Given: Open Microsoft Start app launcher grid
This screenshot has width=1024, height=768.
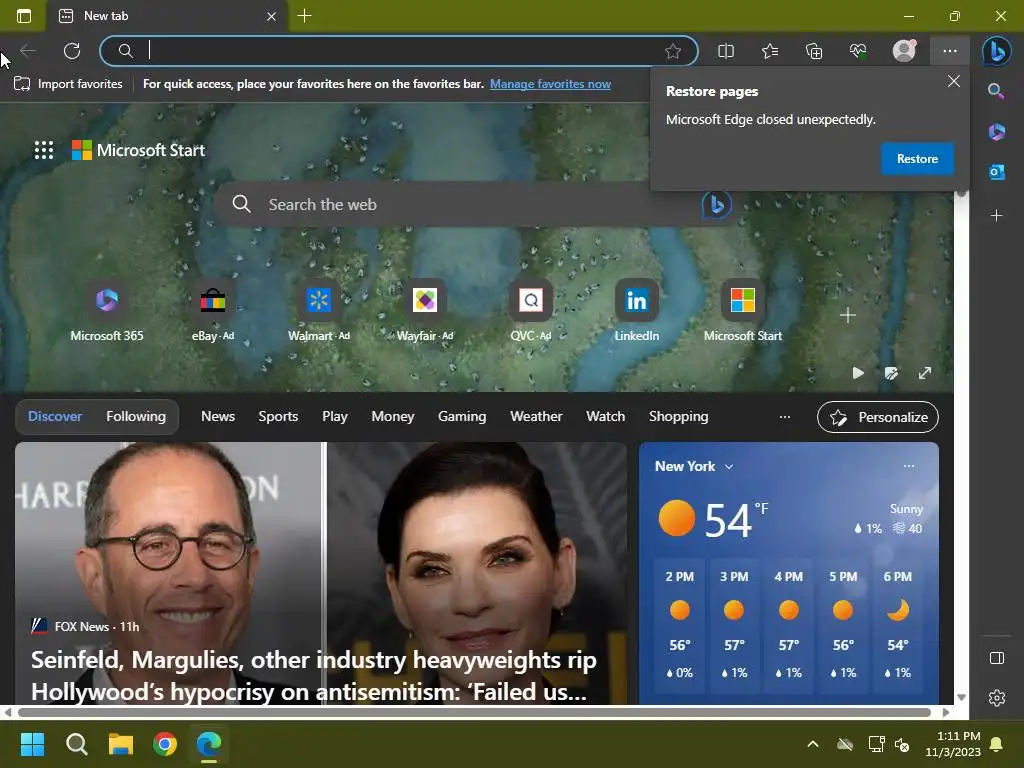Looking at the screenshot, I should [44, 150].
